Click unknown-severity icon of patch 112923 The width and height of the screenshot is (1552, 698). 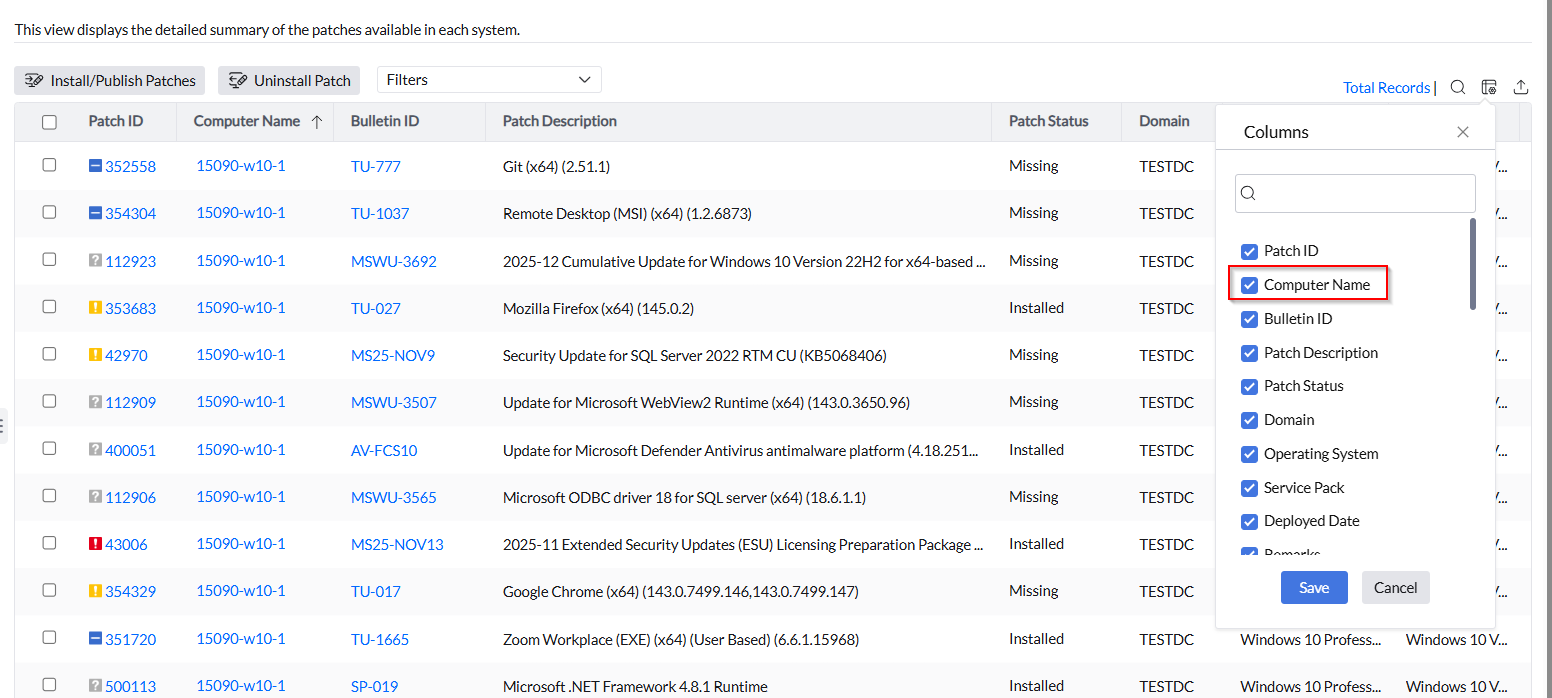(96, 260)
